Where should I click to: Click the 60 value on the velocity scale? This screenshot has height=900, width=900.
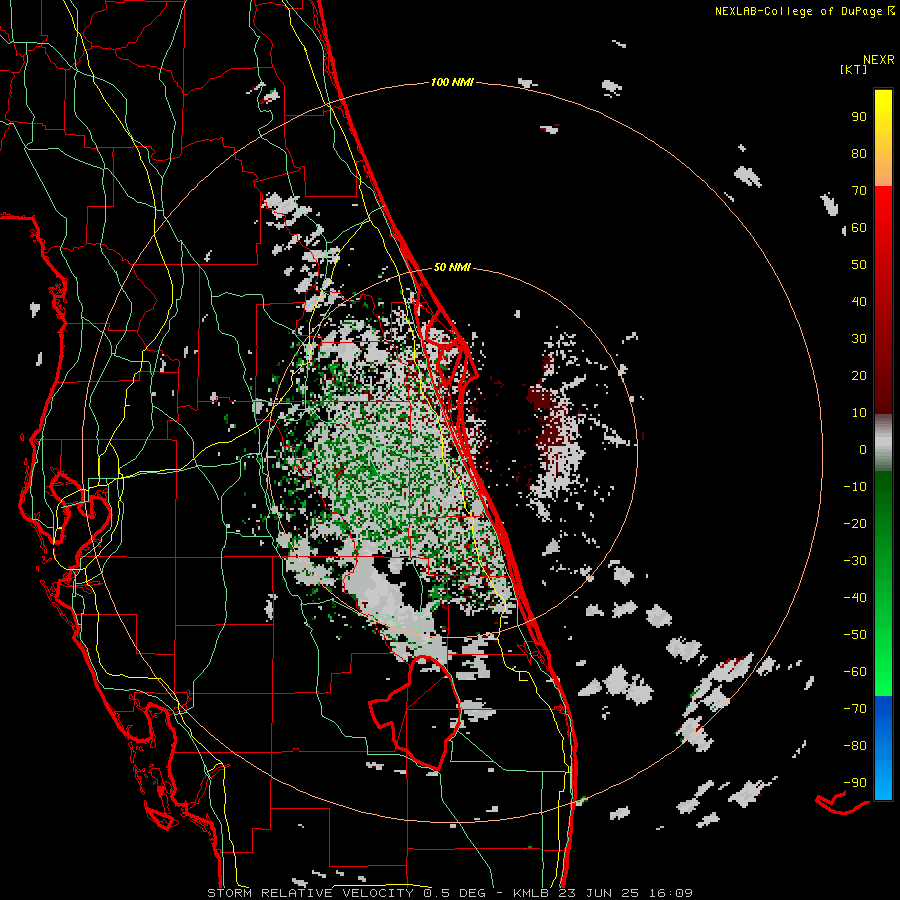[x=859, y=227]
